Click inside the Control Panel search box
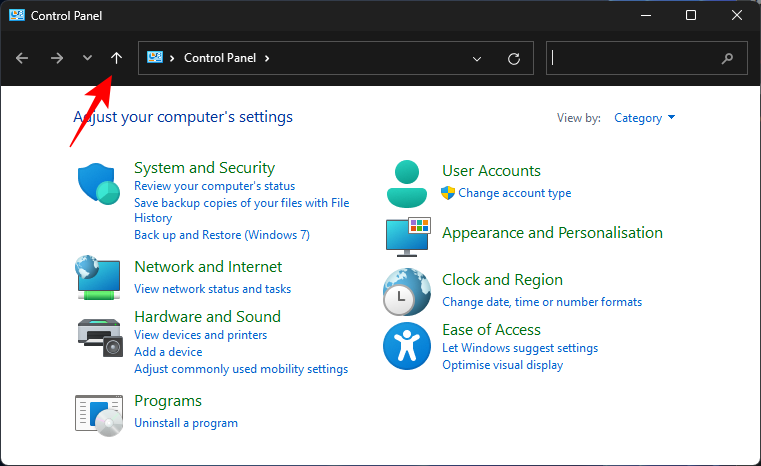The width and height of the screenshot is (761, 466). (634, 58)
